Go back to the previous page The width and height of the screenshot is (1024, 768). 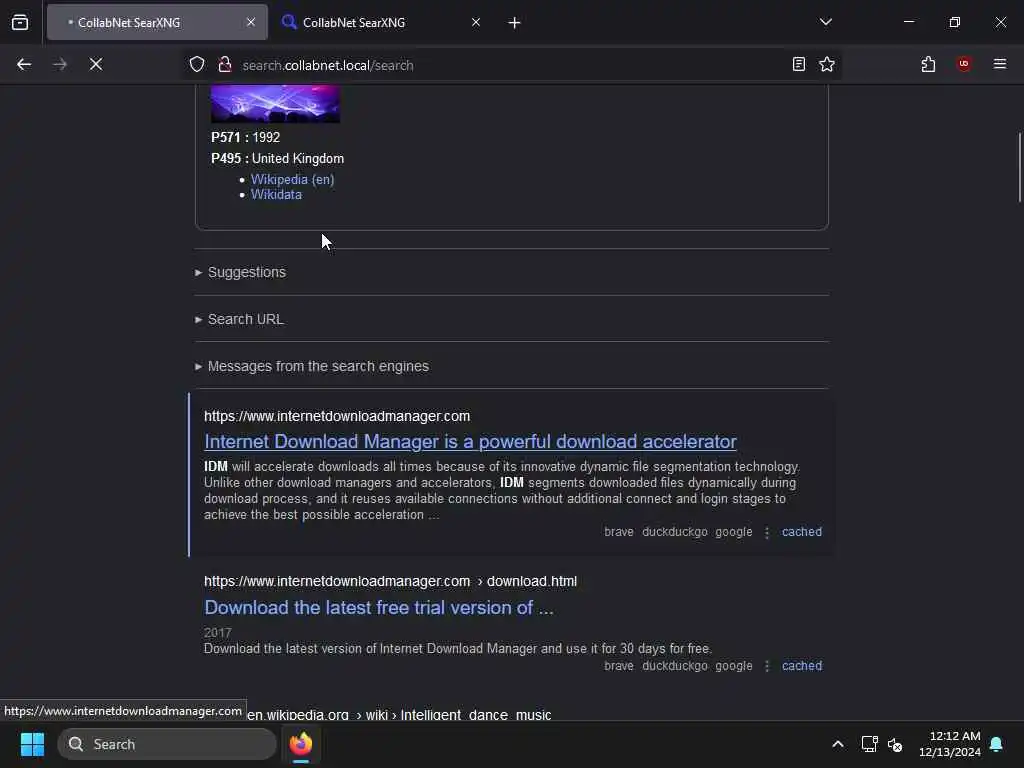coord(24,64)
